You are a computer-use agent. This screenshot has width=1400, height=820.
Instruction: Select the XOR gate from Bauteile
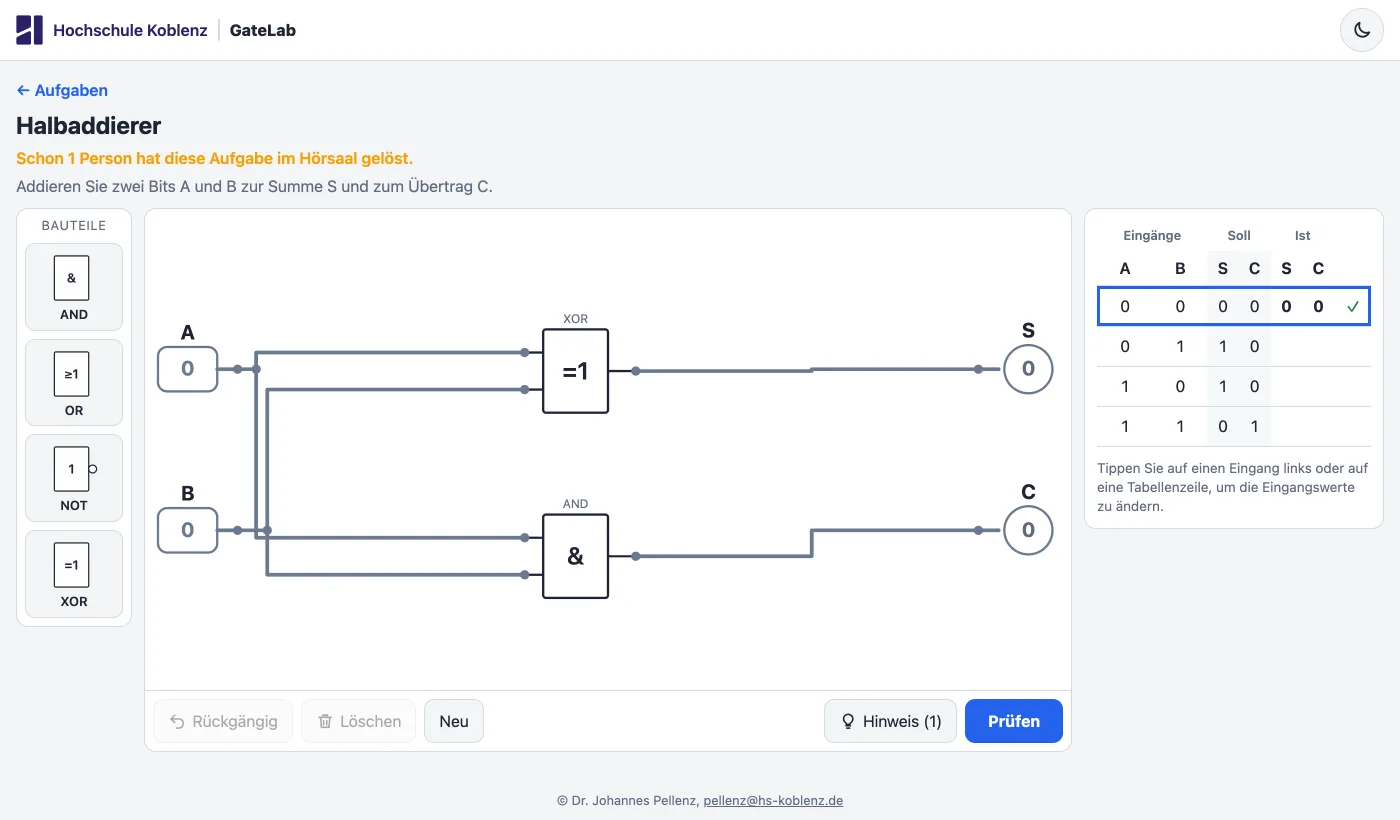74,574
